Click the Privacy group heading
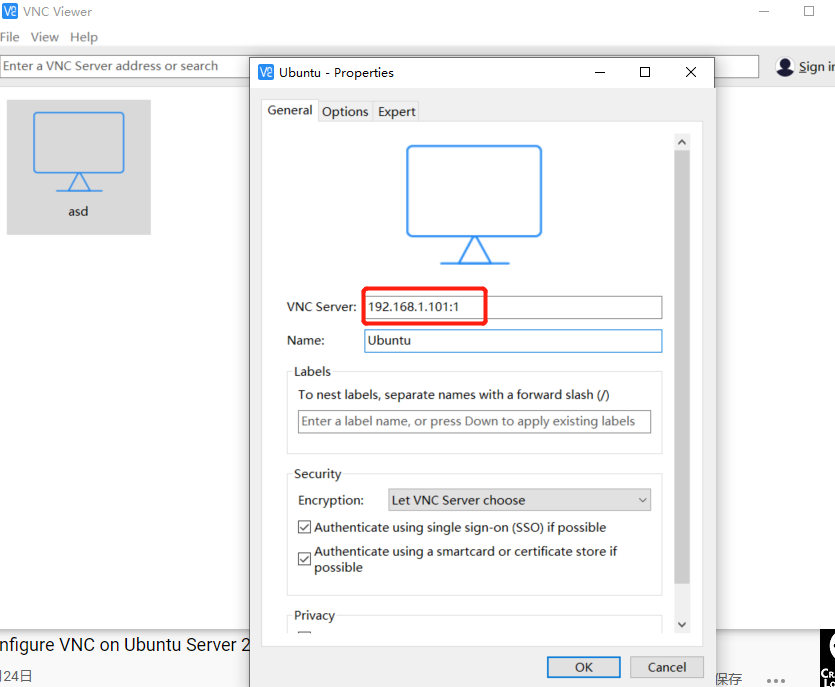The height and width of the screenshot is (687, 835). [314, 615]
